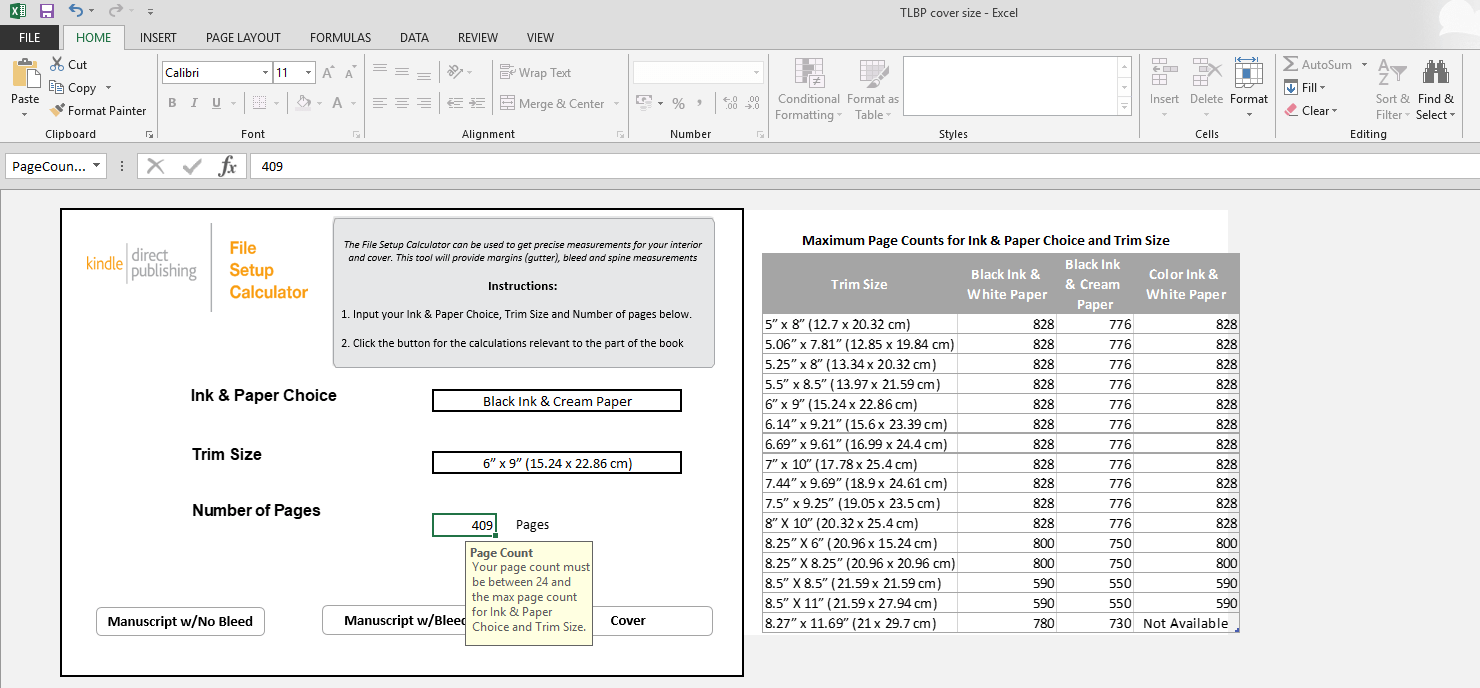Open the font color picker arrow
The image size is (1480, 688).
pyautogui.click(x=353, y=103)
